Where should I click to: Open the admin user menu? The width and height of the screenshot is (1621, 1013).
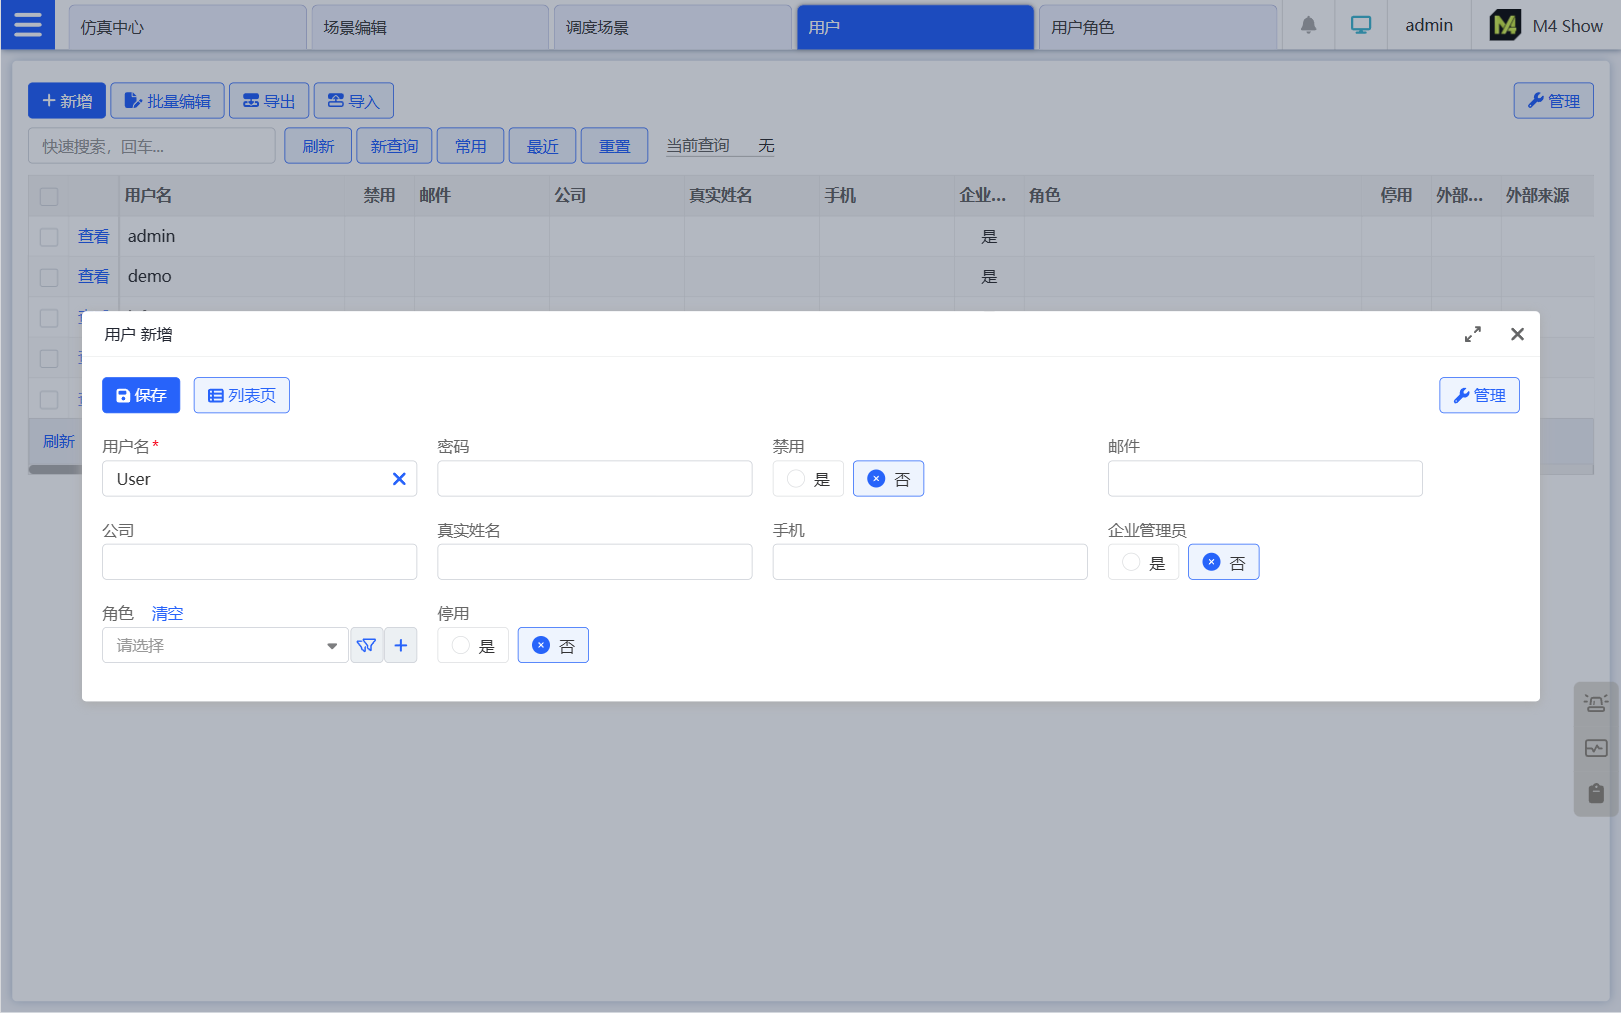1428,25
